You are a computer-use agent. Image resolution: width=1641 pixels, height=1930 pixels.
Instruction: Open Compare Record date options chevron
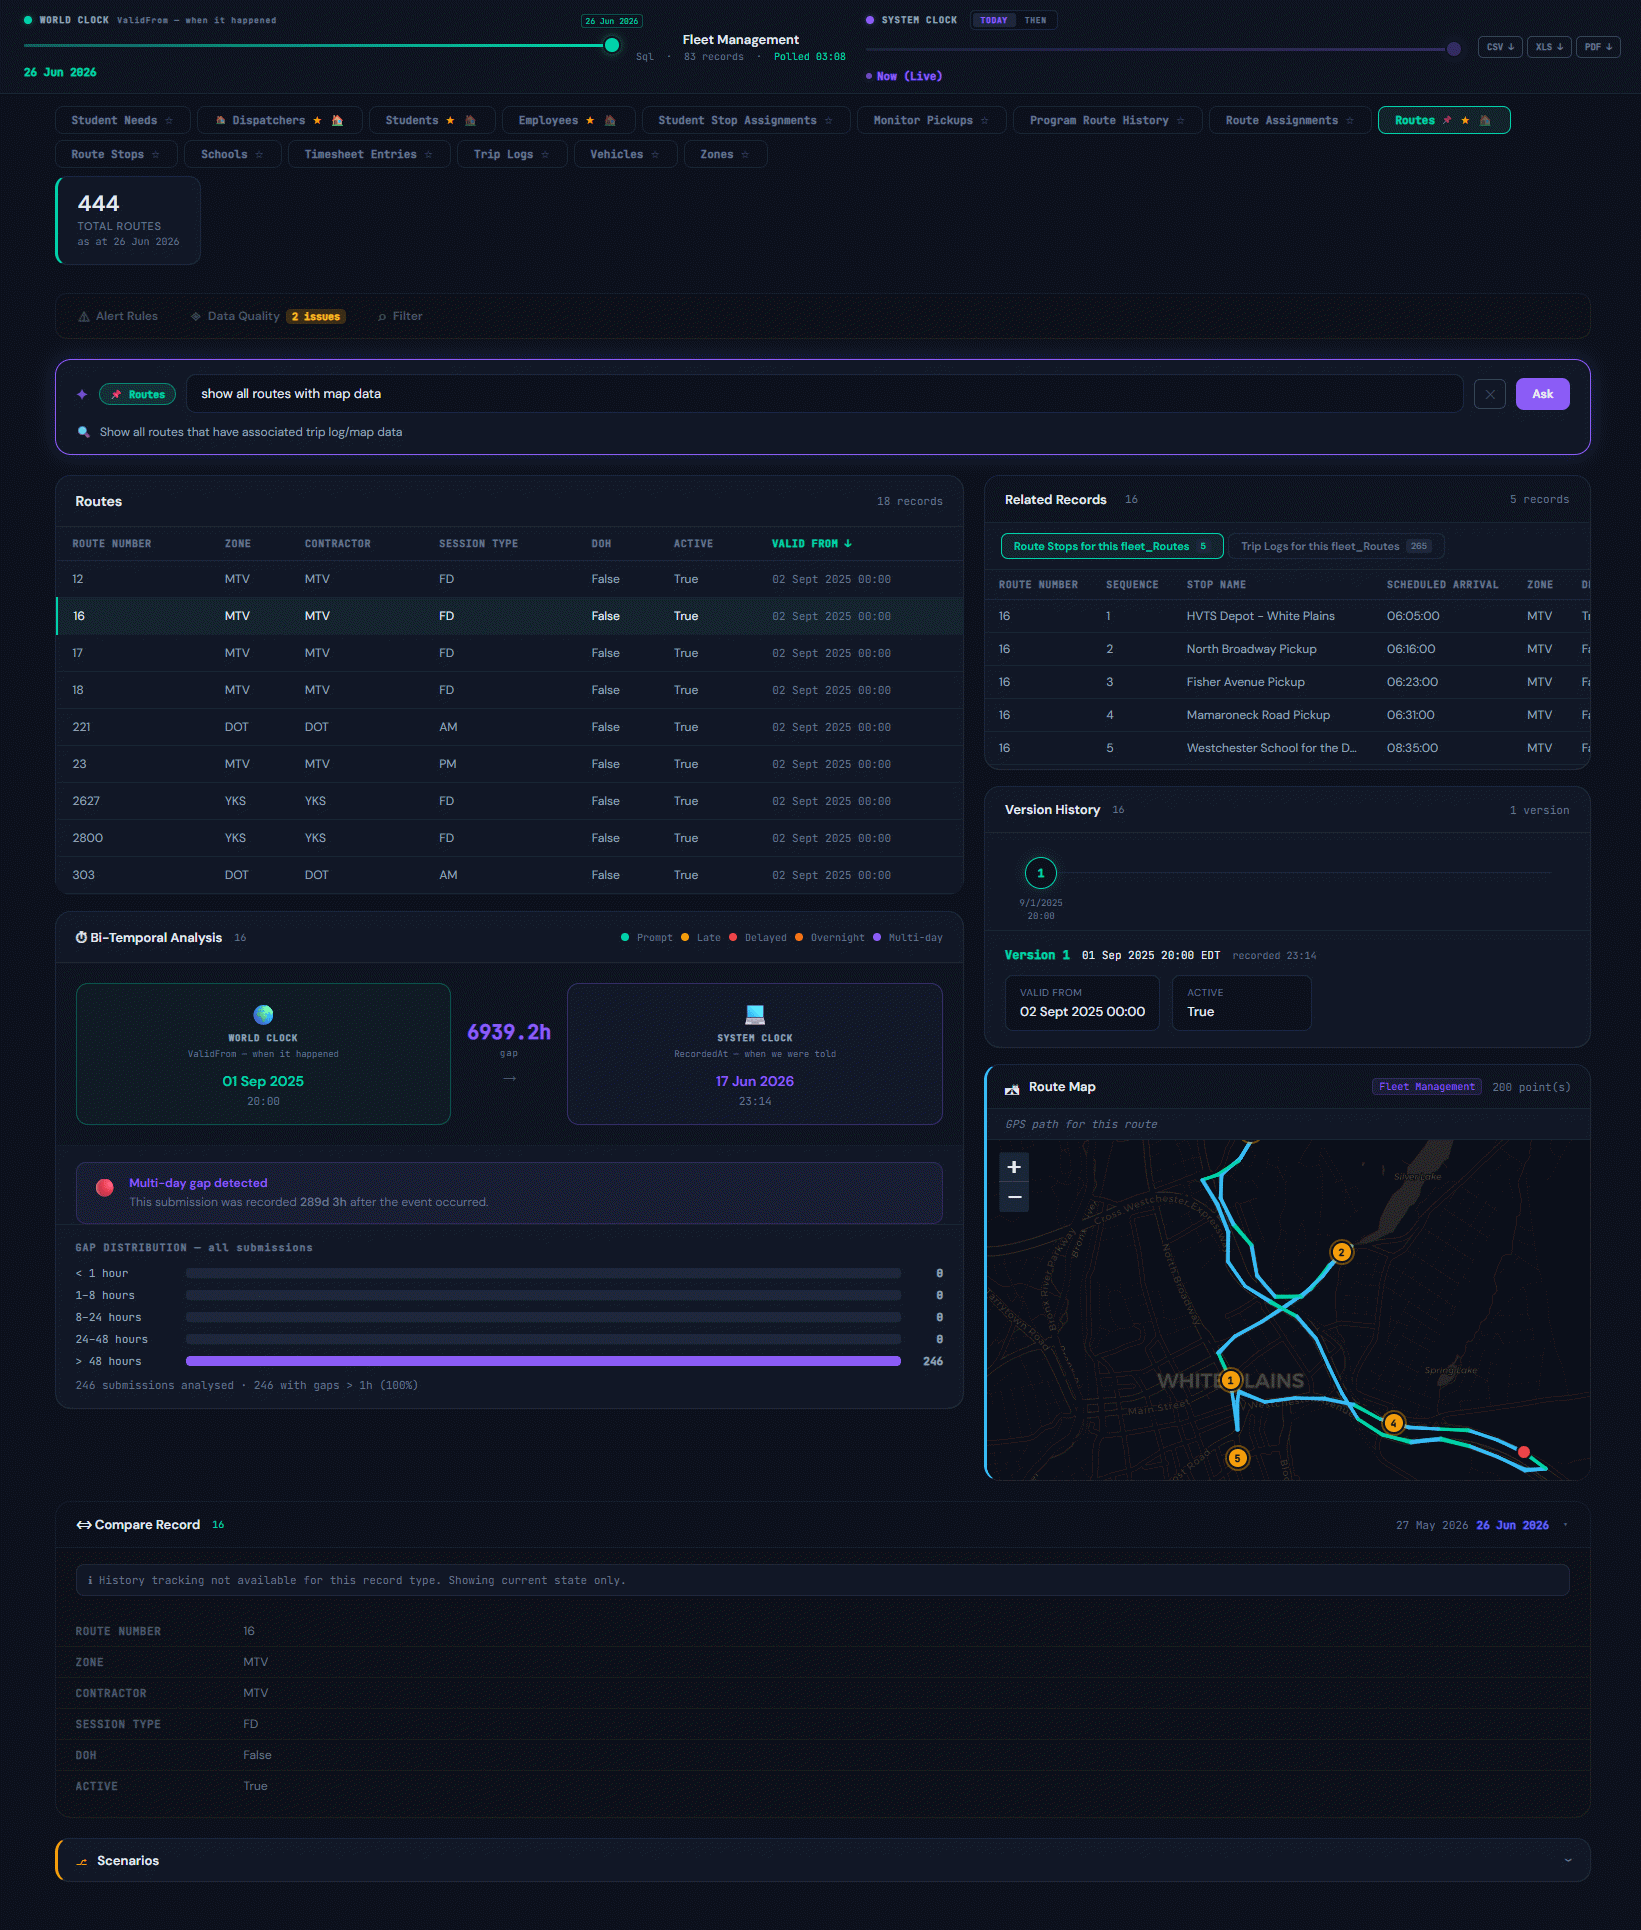click(1565, 1526)
